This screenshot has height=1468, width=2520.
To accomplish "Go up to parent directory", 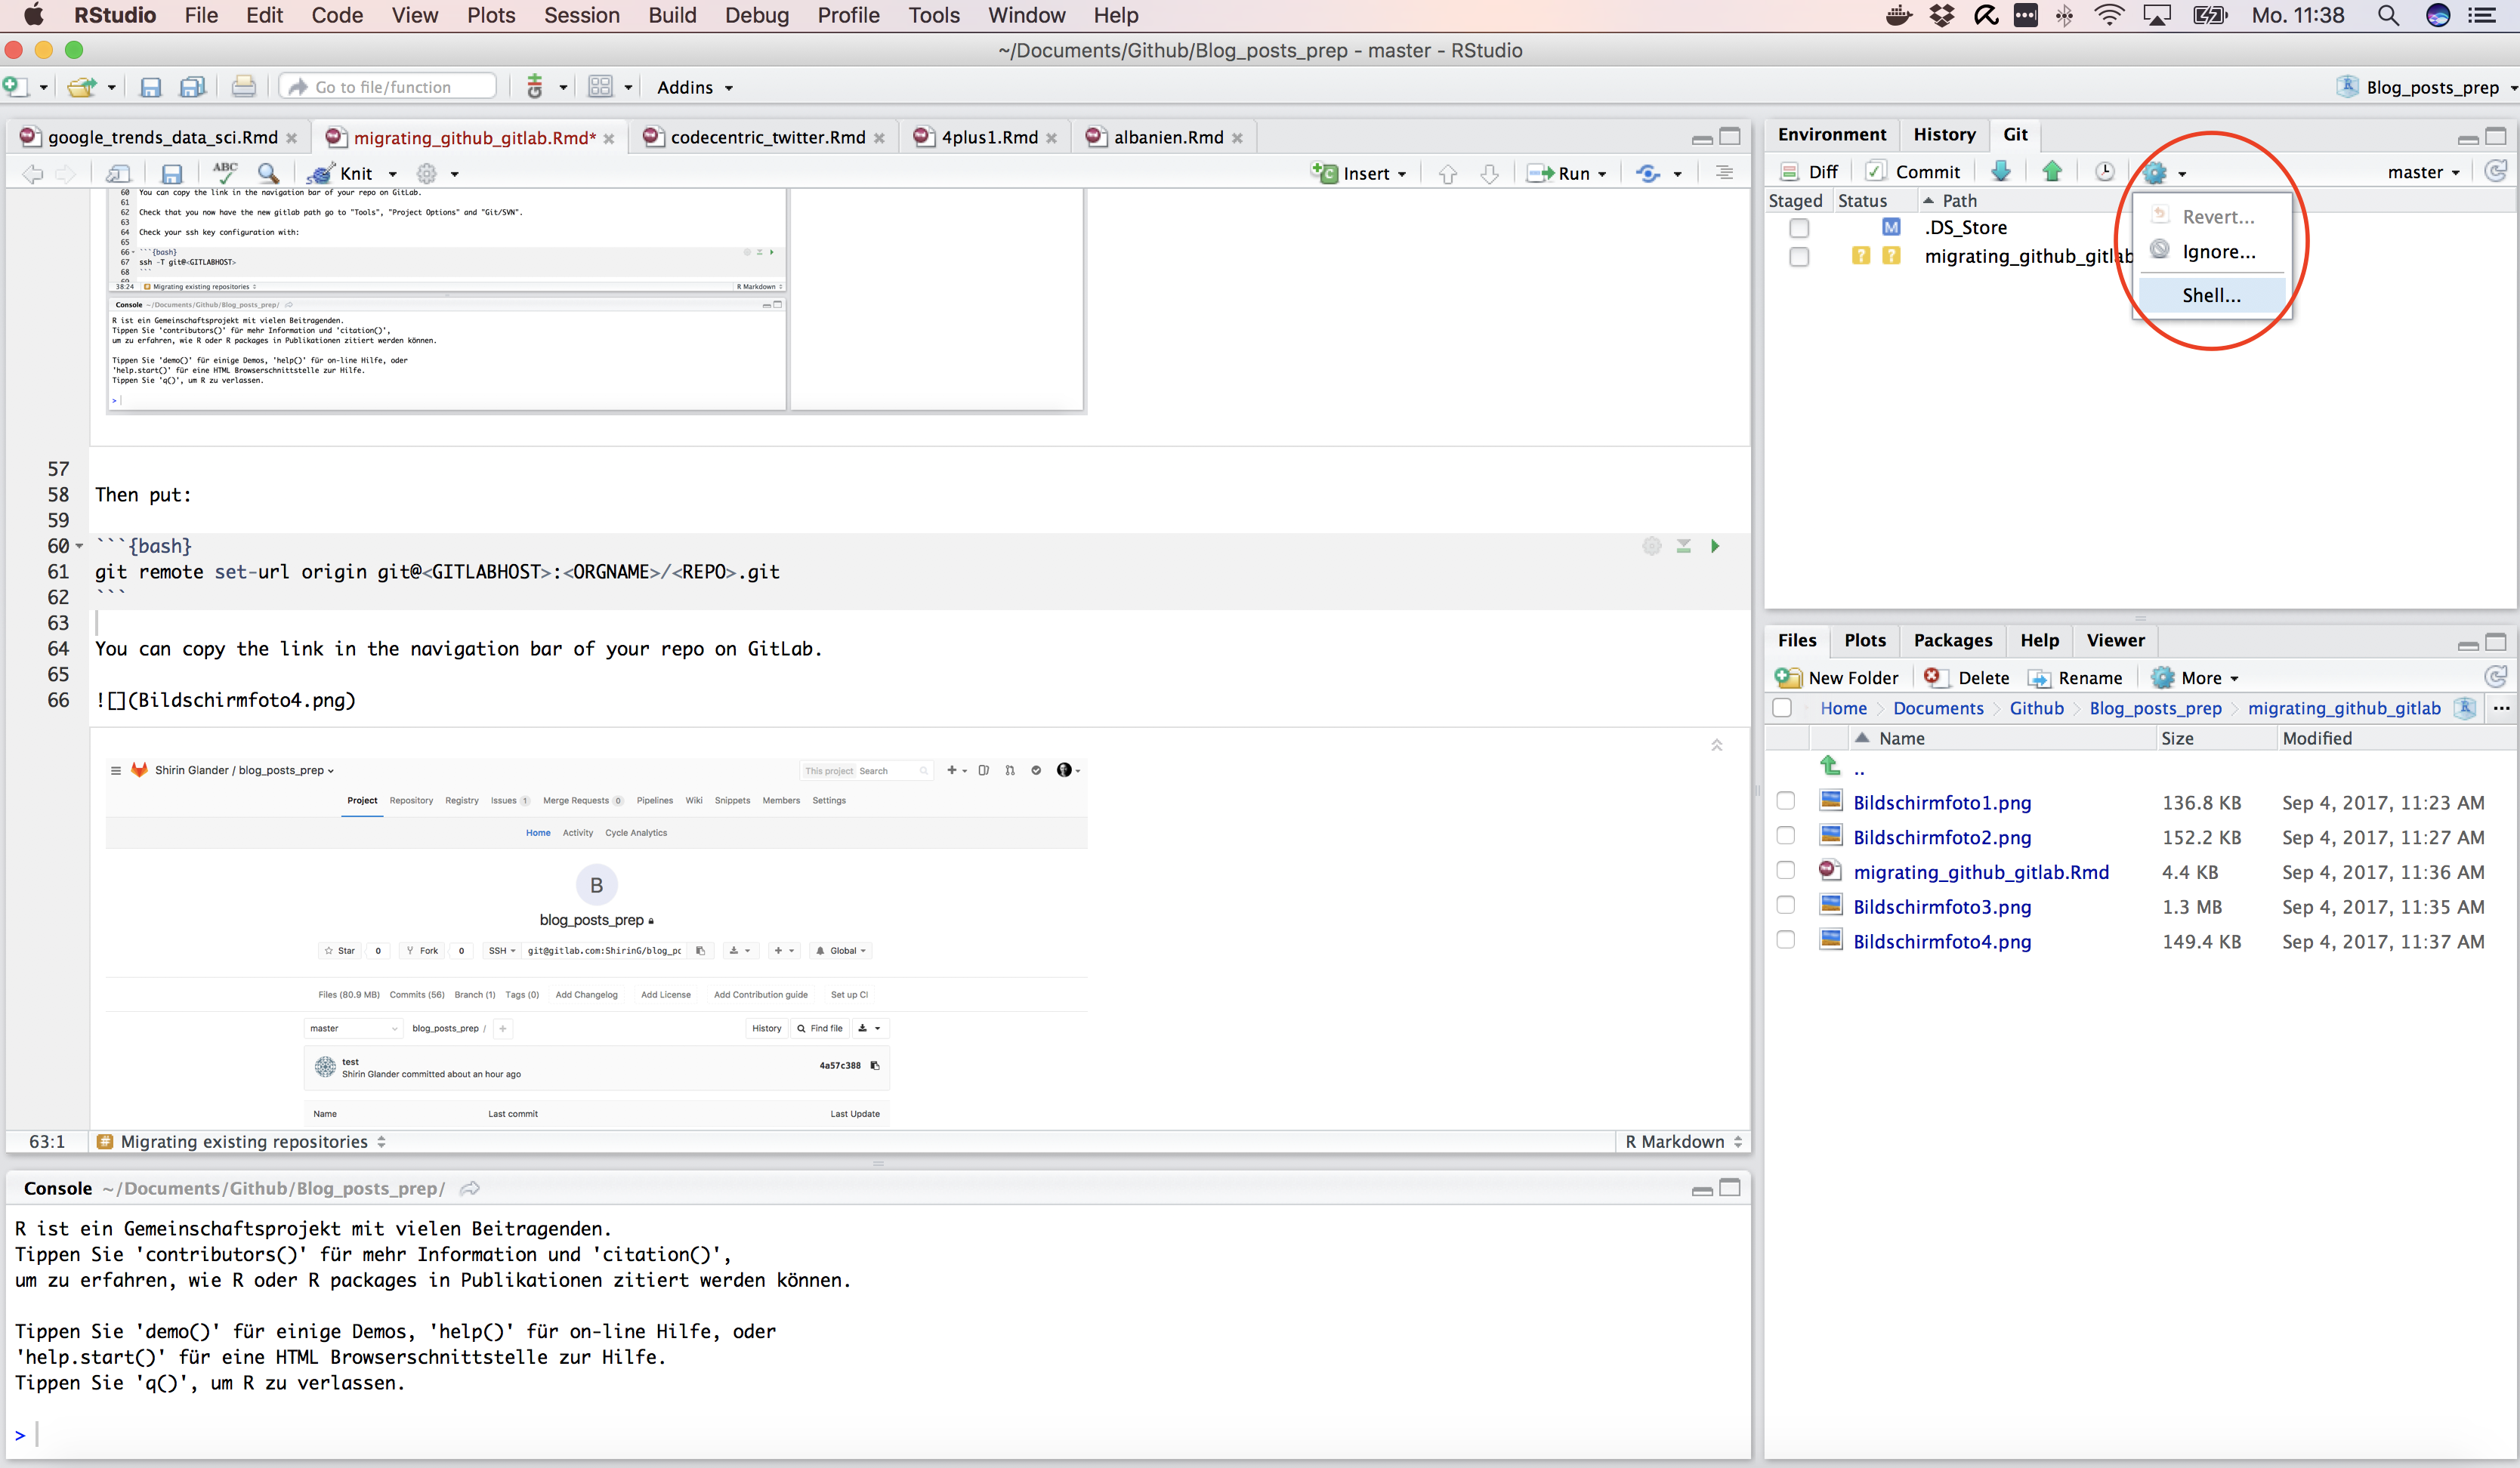I will point(1831,767).
